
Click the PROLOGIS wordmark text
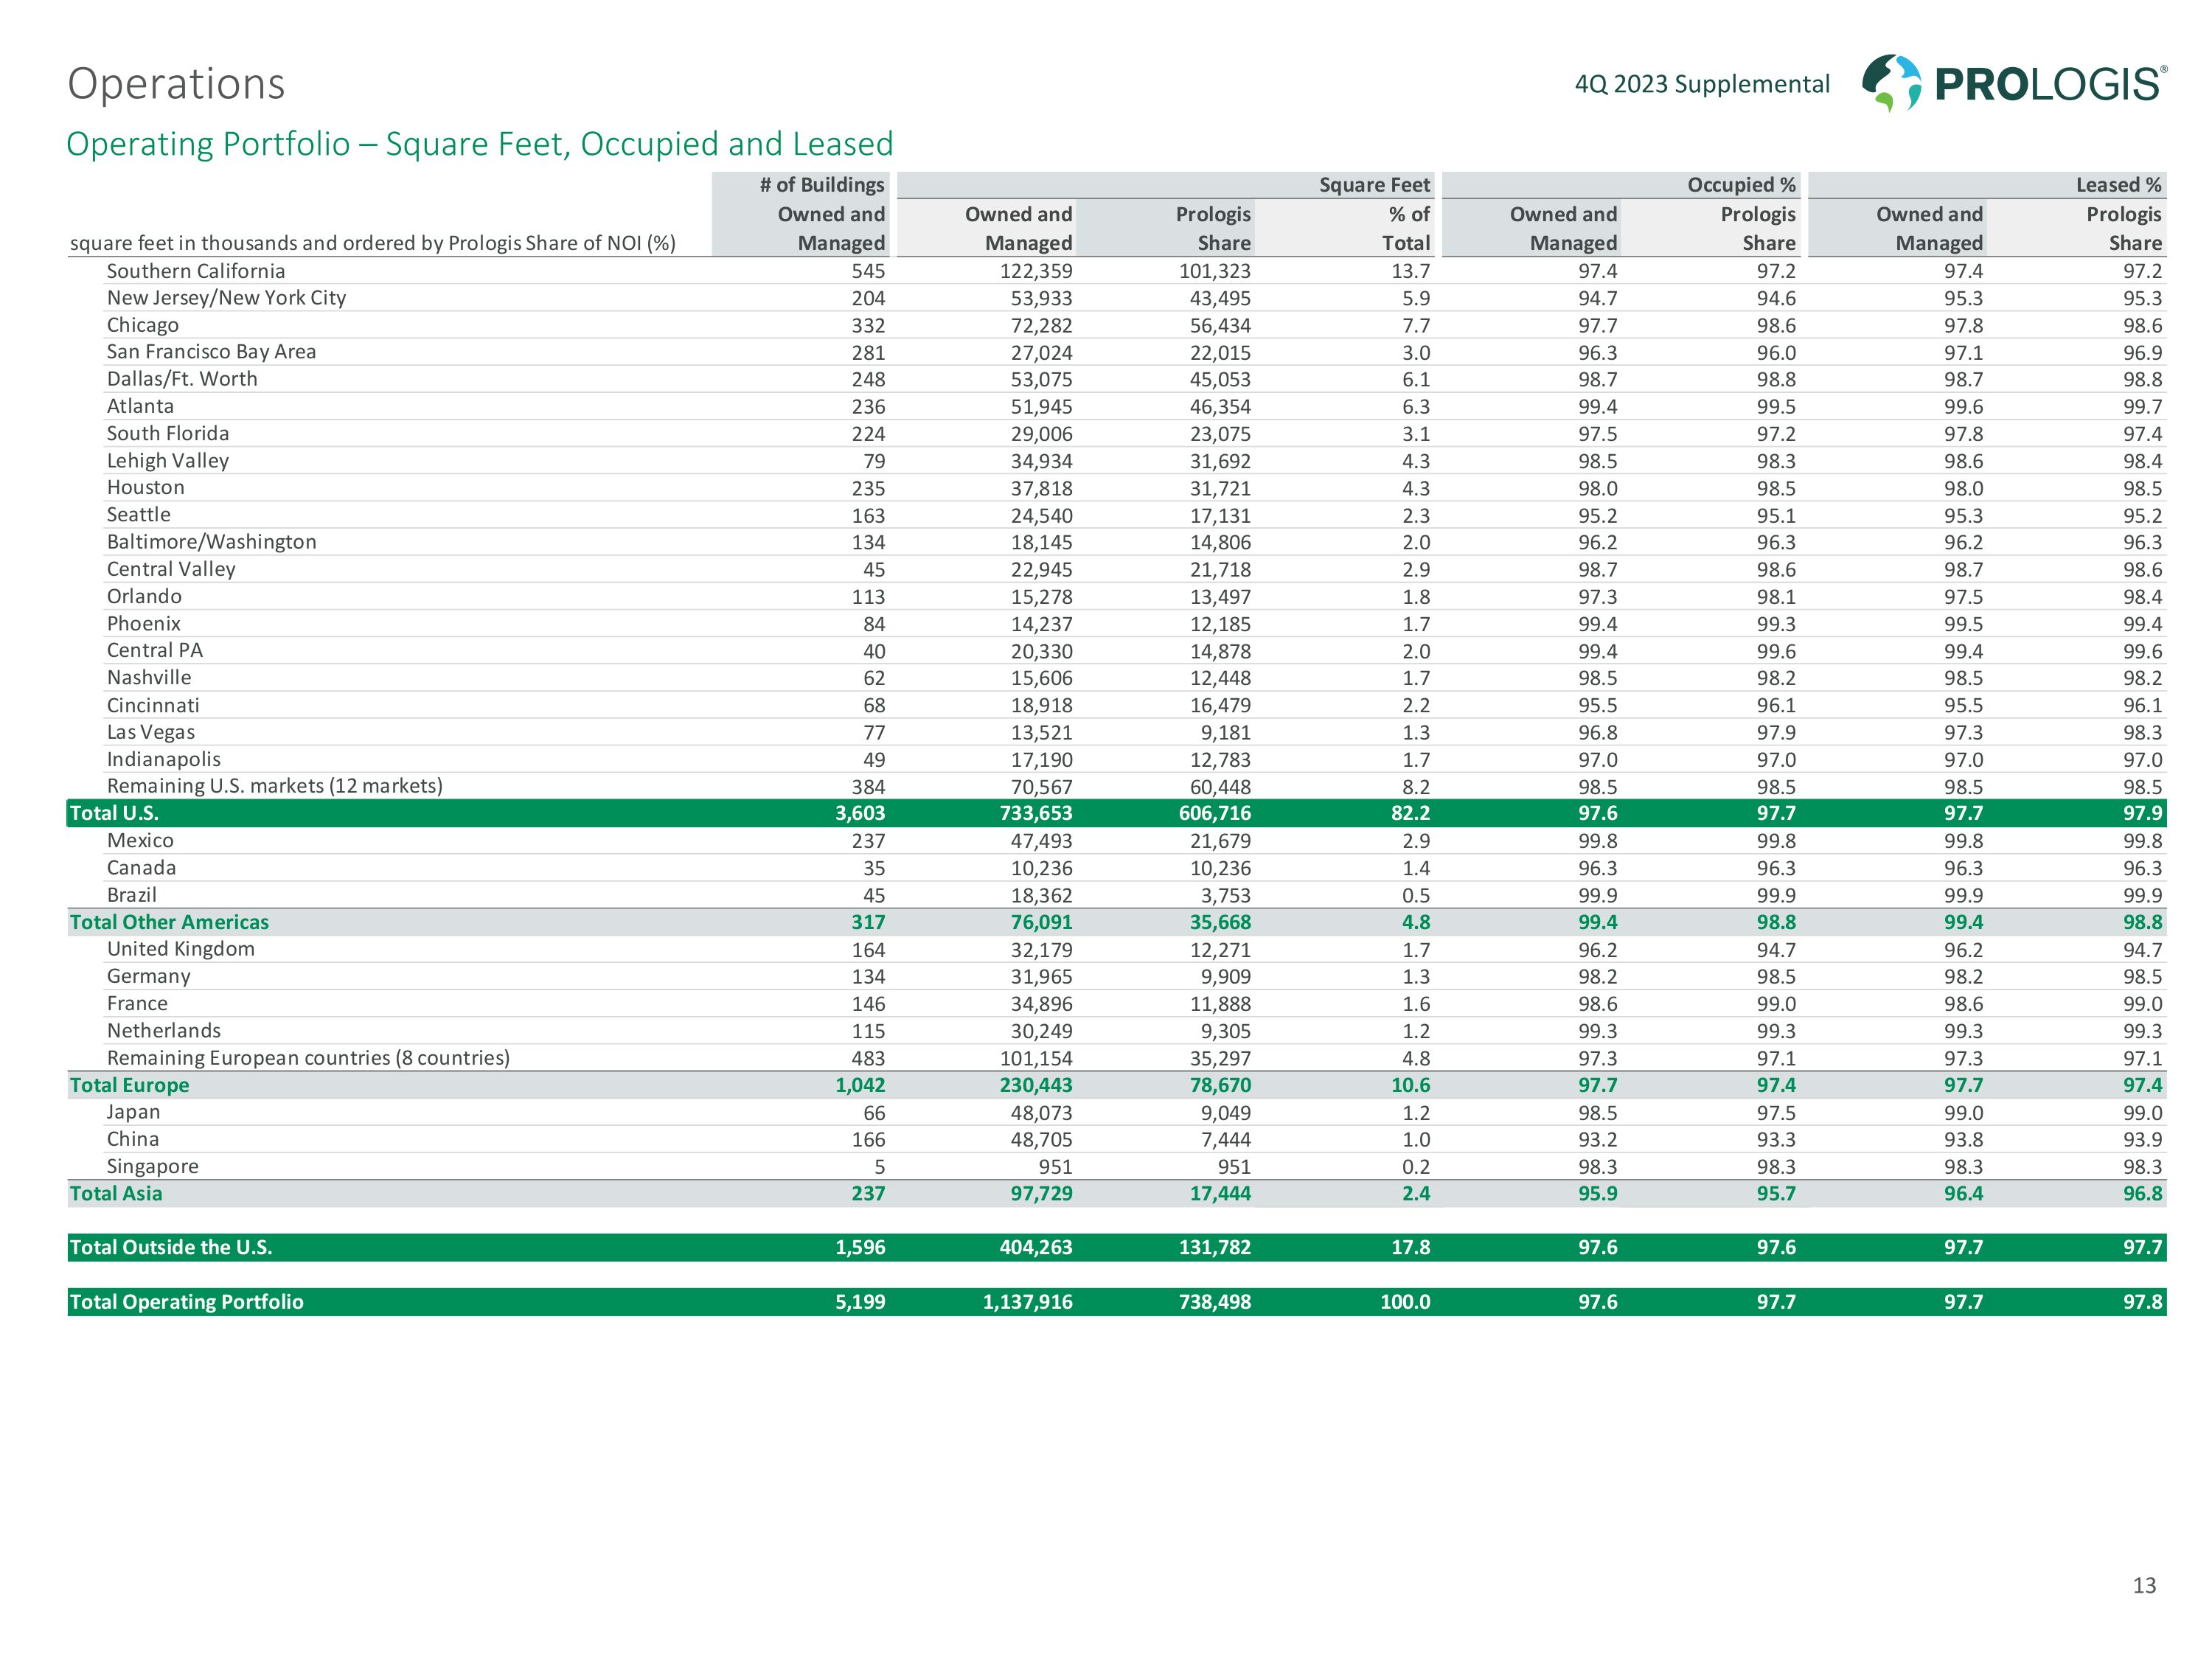point(2048,84)
